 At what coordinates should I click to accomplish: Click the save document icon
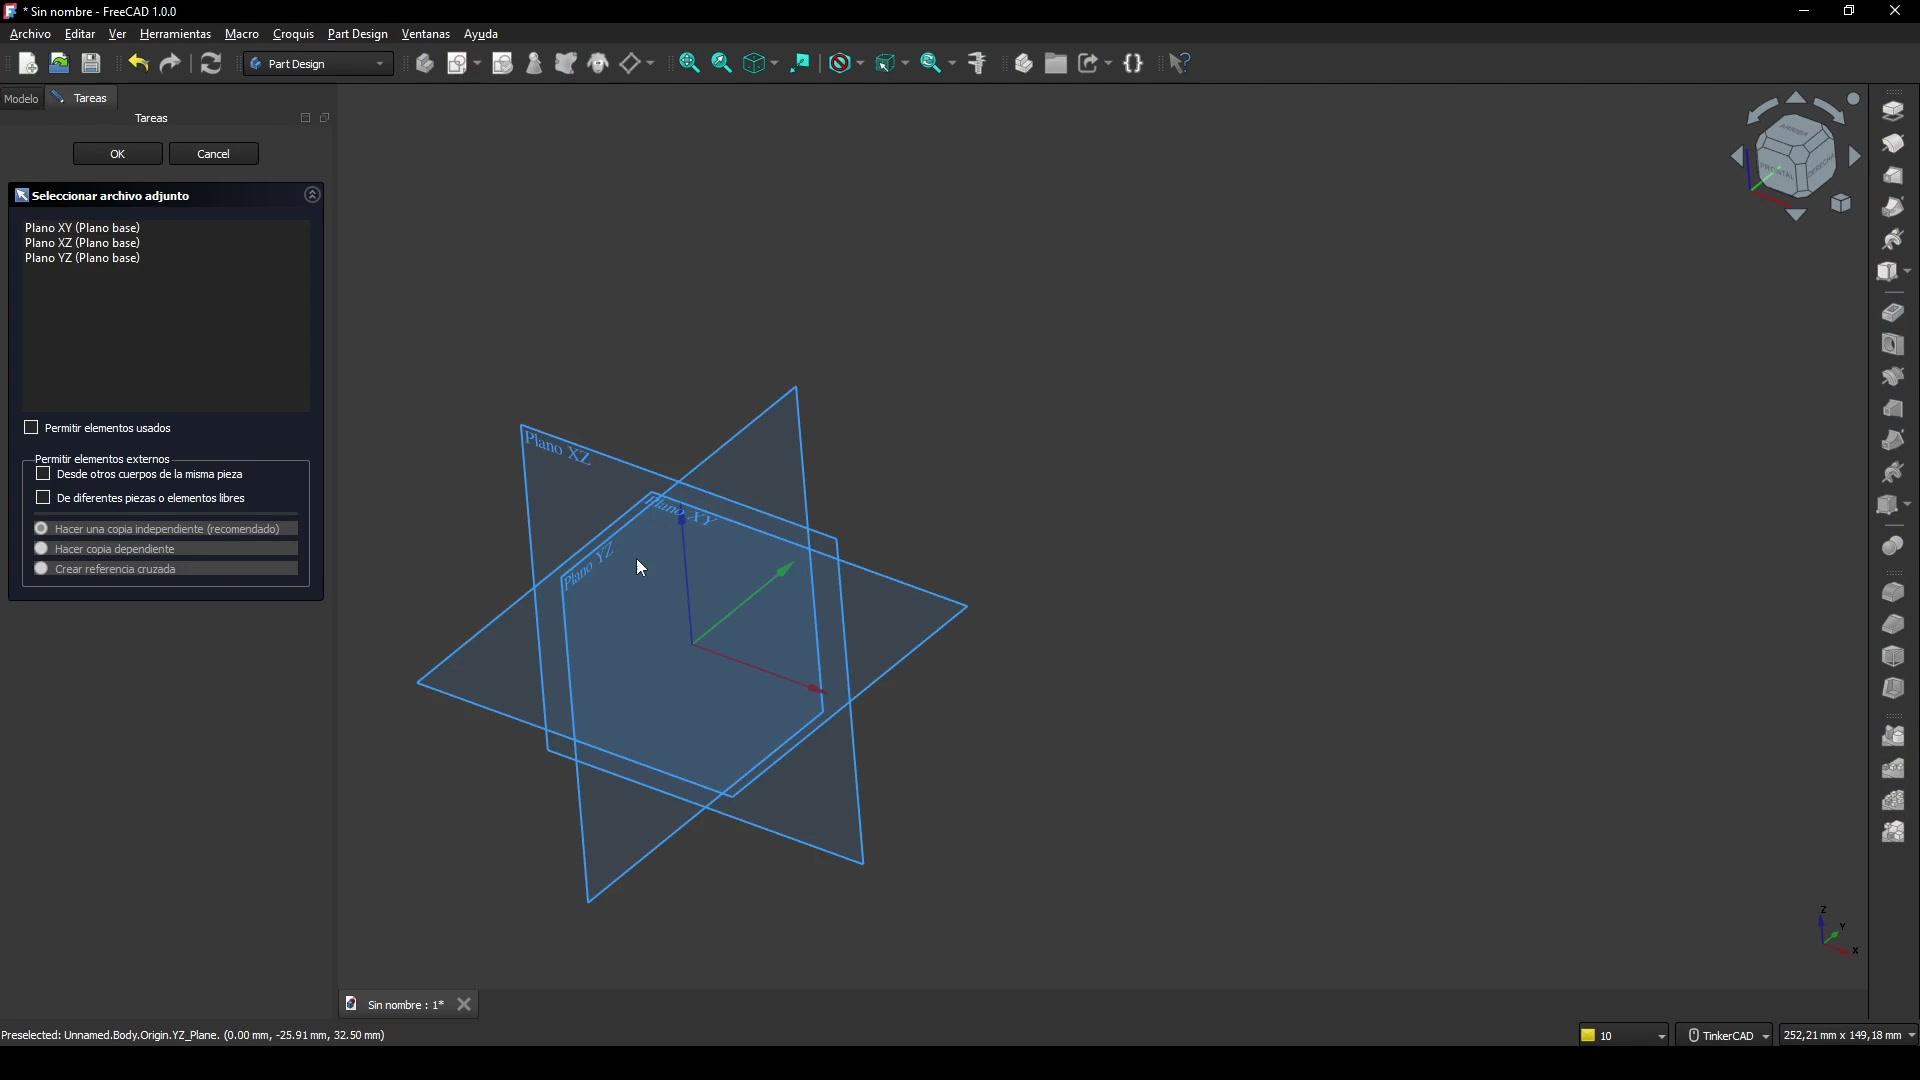click(x=92, y=64)
